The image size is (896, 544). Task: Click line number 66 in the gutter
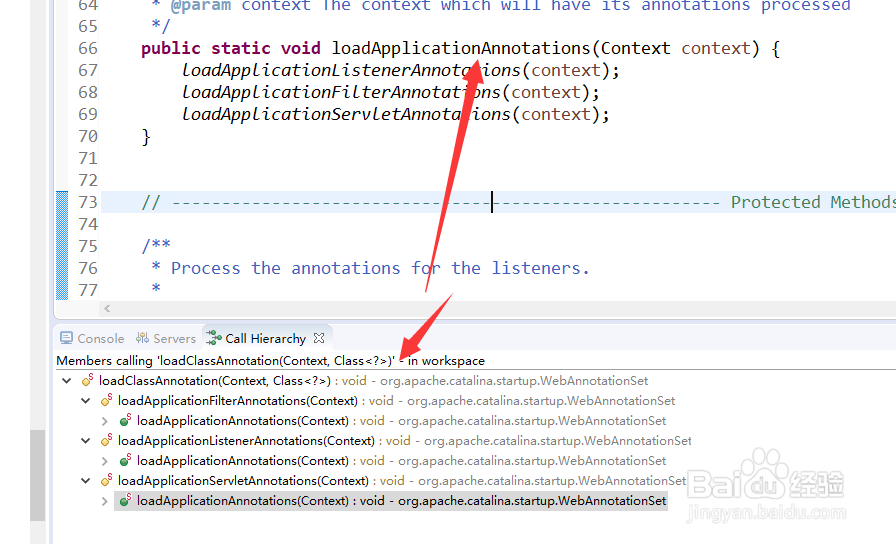click(x=88, y=49)
